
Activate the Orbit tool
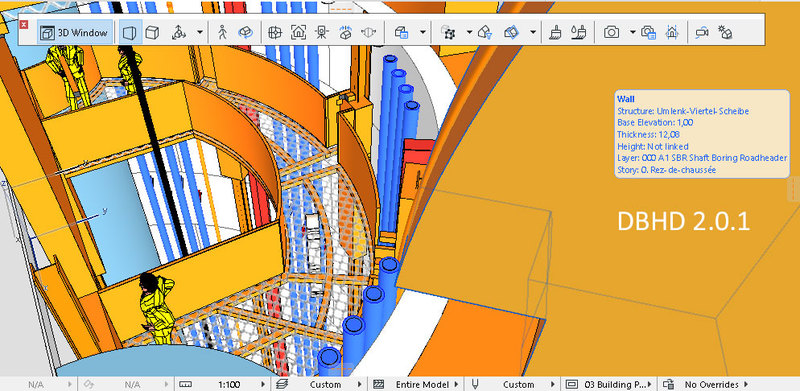(x=246, y=33)
